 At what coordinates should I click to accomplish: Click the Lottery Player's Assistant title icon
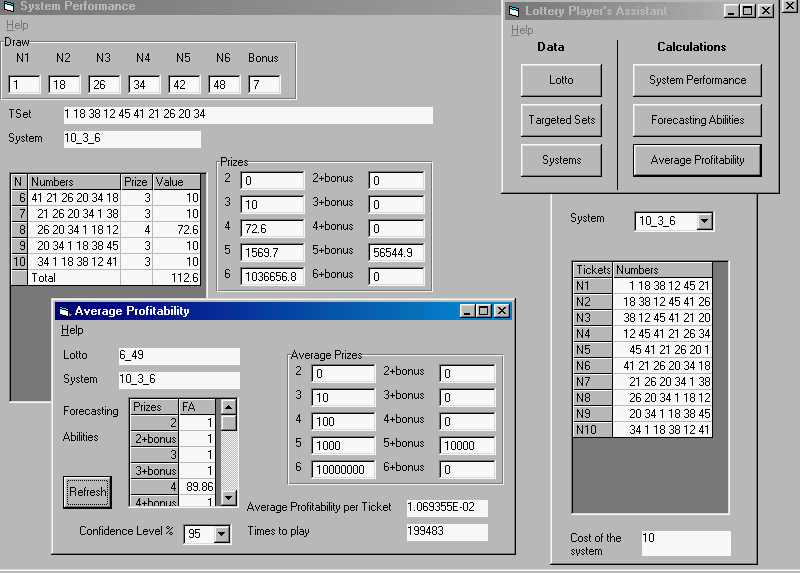(514, 11)
